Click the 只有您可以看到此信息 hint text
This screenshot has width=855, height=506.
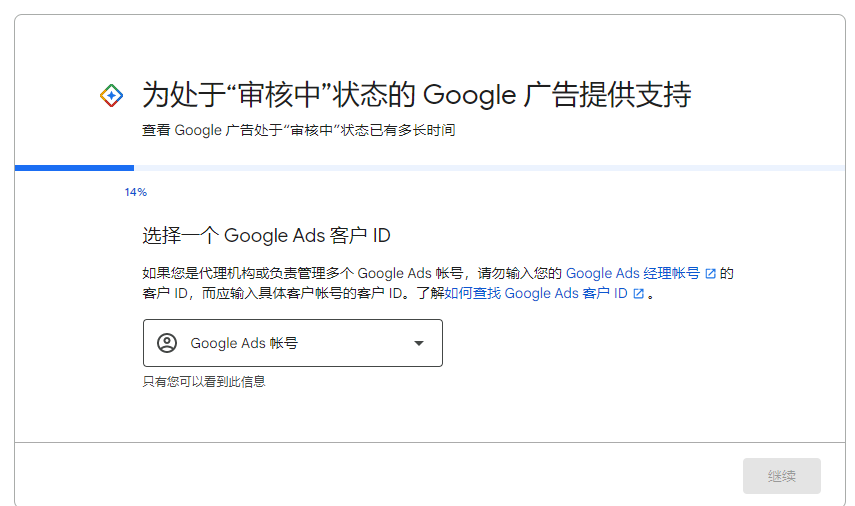pos(204,382)
